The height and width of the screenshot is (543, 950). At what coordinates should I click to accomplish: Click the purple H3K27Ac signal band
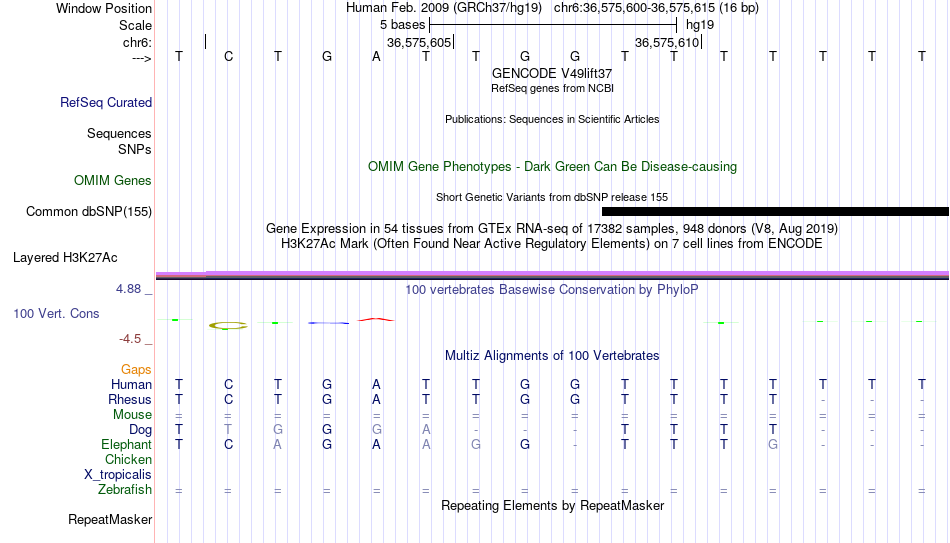553,275
